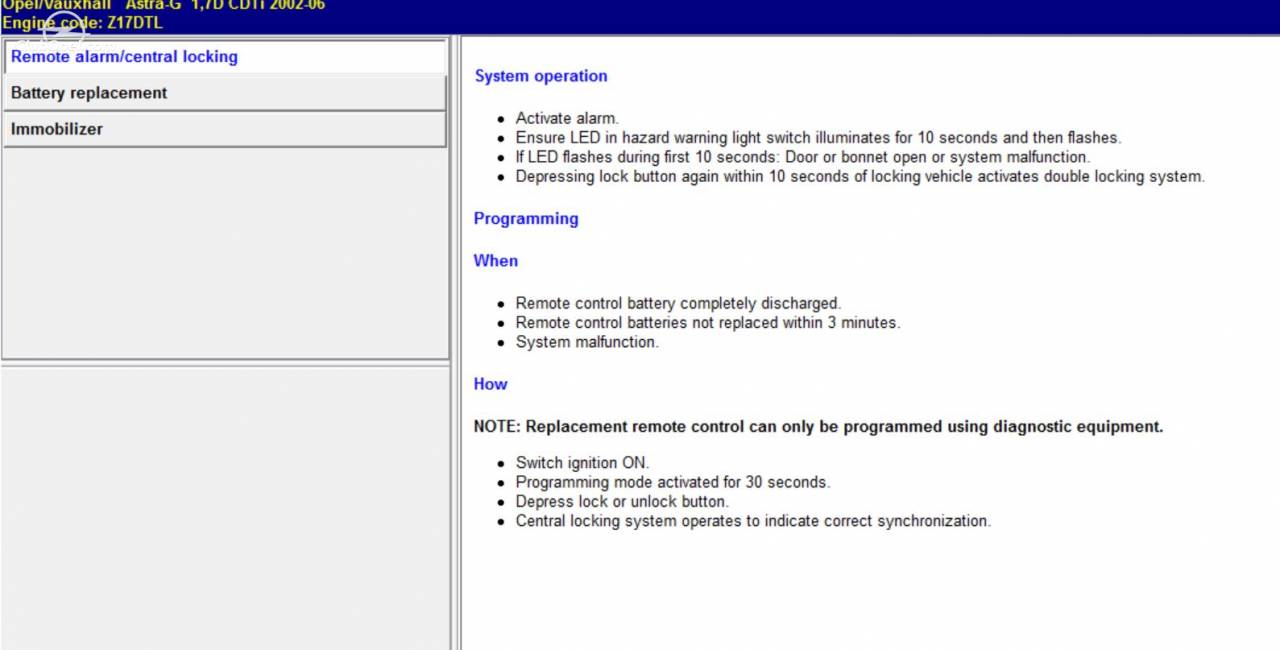Open the Battery replacement section
The width and height of the screenshot is (1280, 650).
(x=224, y=93)
